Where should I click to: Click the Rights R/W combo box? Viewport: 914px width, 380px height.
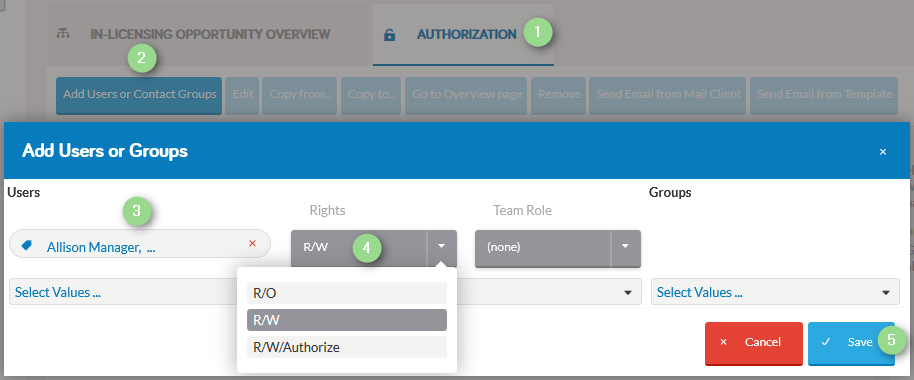(x=374, y=248)
